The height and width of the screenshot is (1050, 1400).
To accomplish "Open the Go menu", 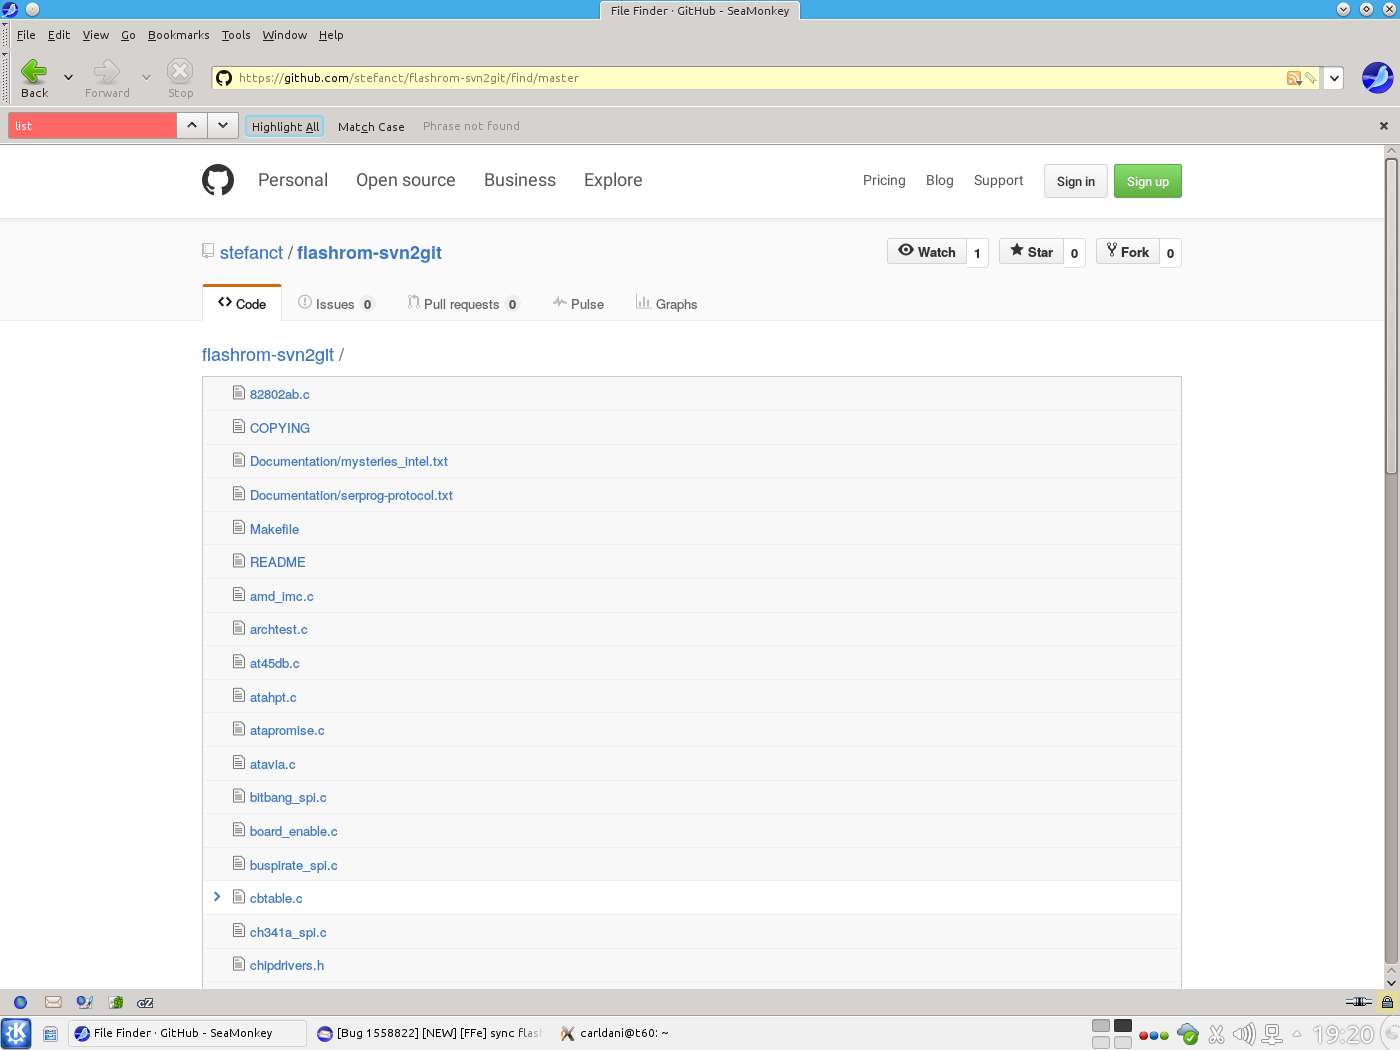I will click(128, 35).
